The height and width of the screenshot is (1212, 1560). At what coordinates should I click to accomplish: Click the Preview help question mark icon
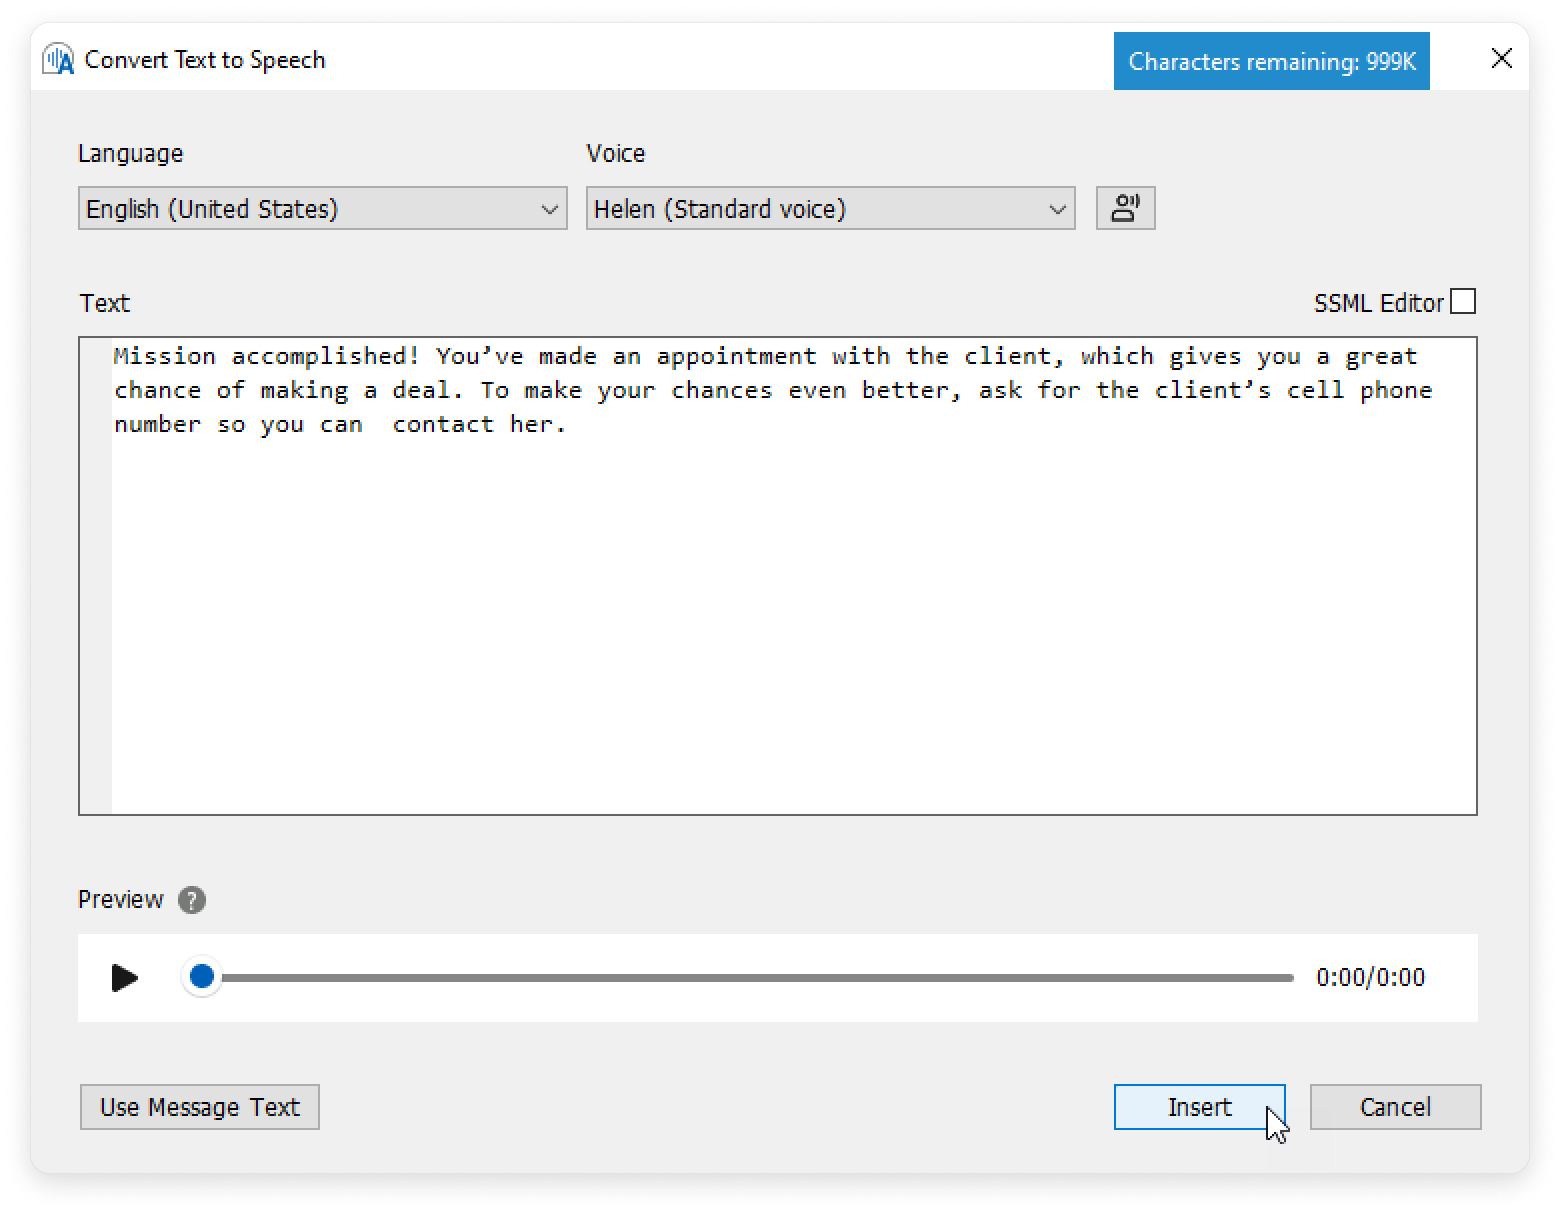tap(192, 900)
